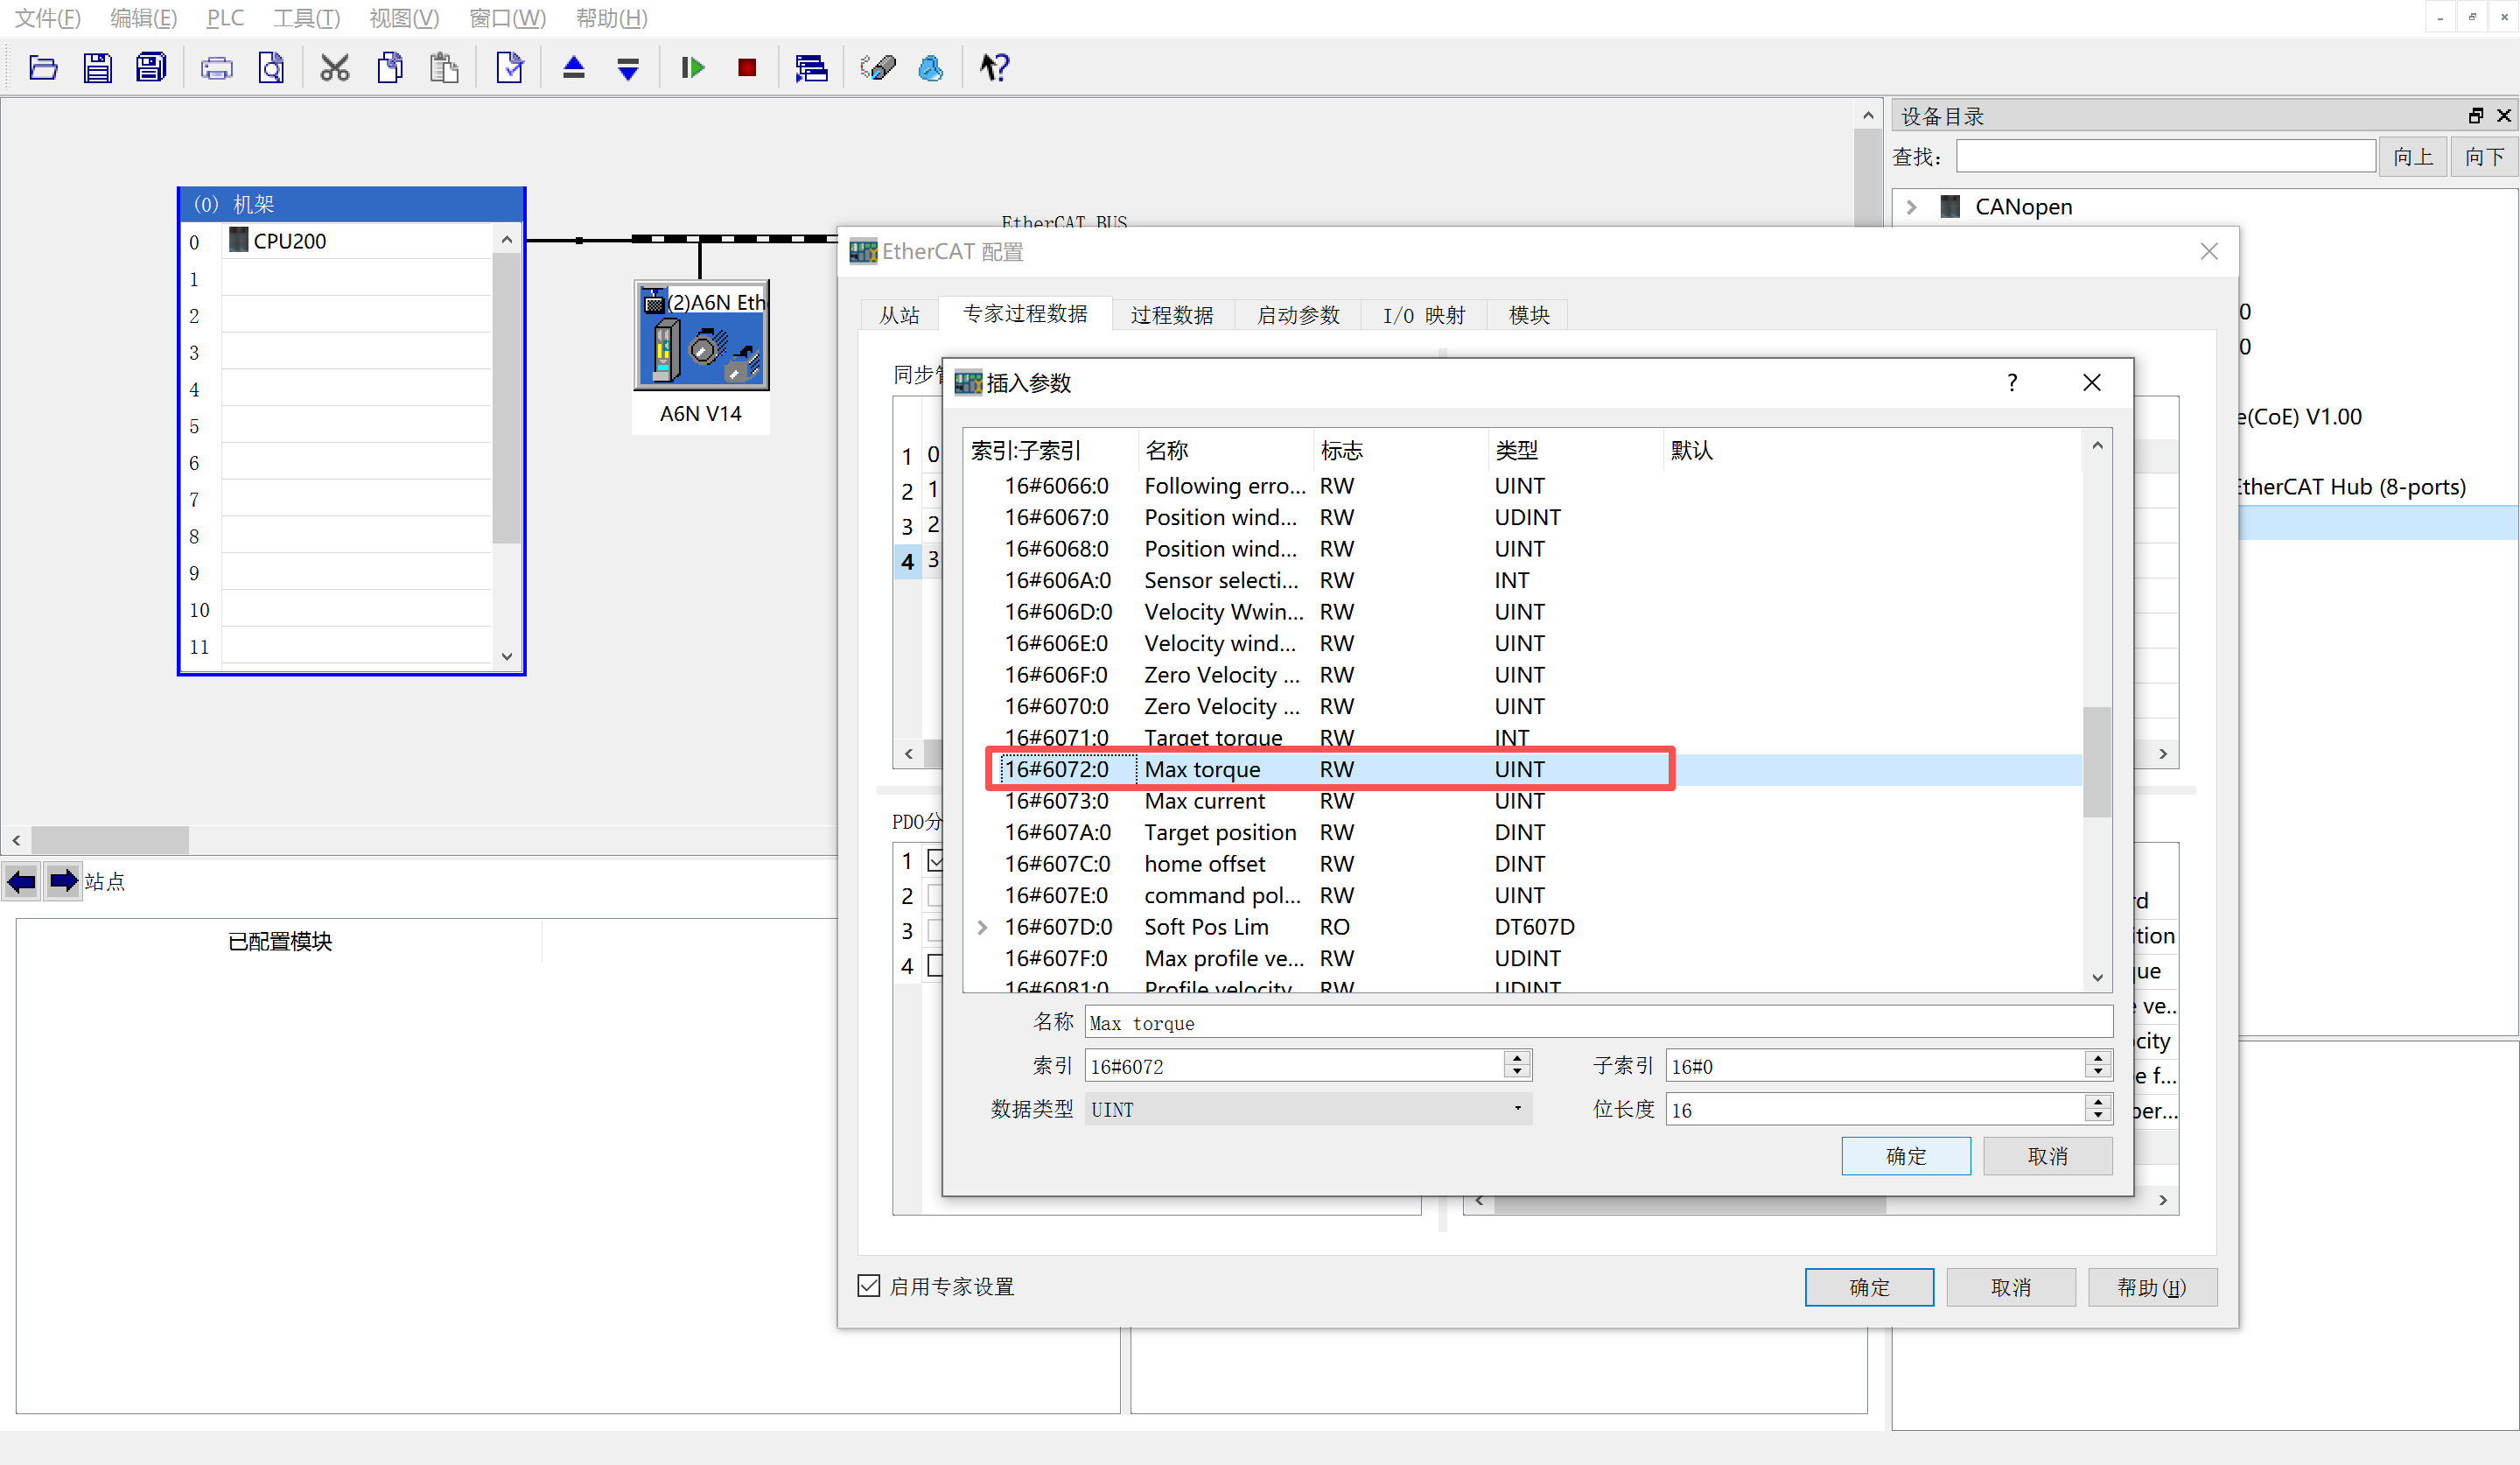Viewport: 2520px width, 1465px height.
Task: Click the Cut scissors icon
Action: click(335, 68)
